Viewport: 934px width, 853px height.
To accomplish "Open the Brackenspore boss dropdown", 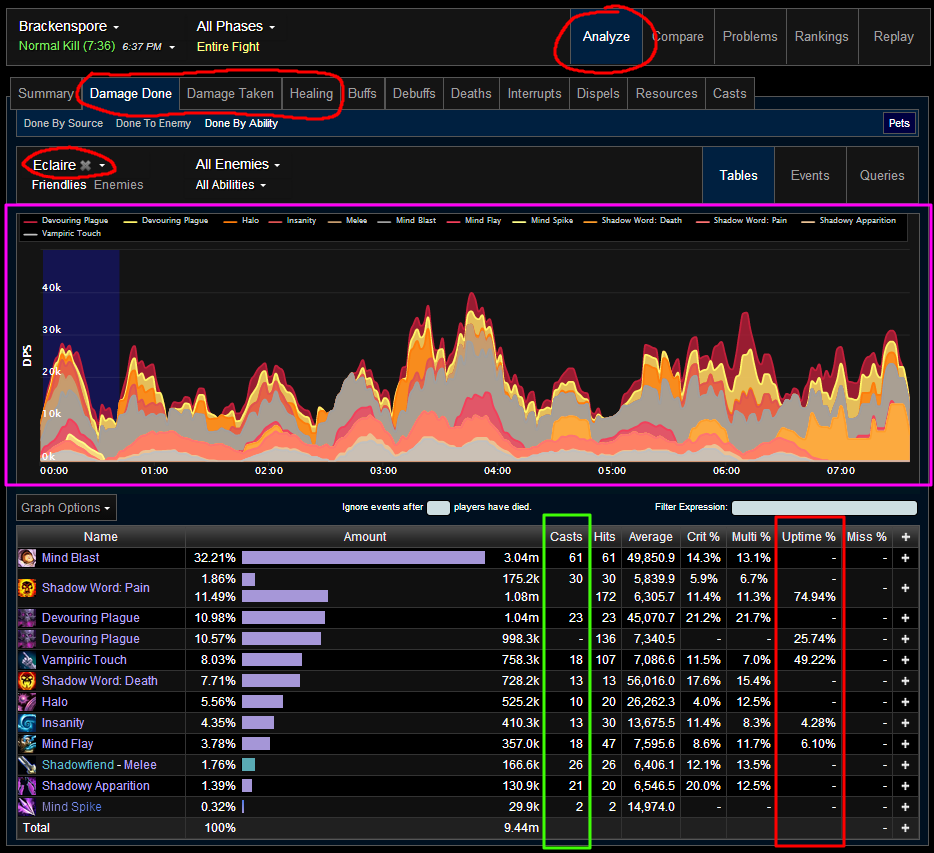I will point(69,26).
